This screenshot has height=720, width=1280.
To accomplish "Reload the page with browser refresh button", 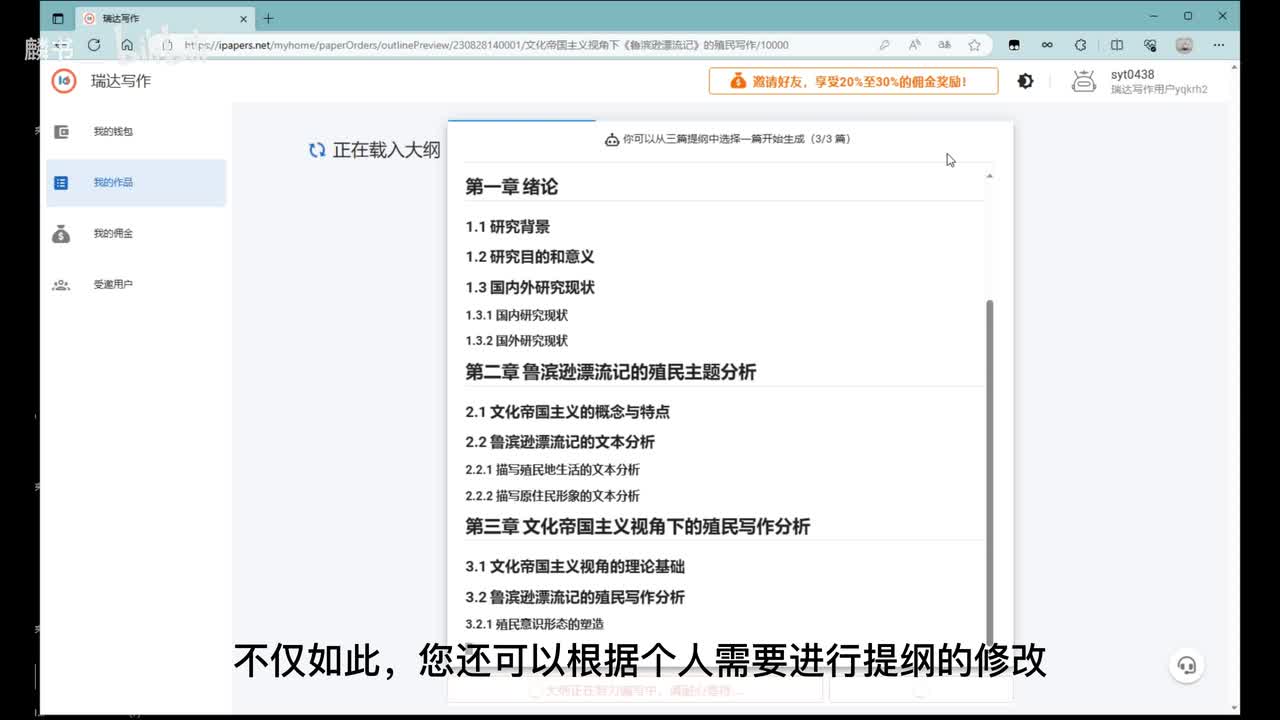I will coord(94,45).
